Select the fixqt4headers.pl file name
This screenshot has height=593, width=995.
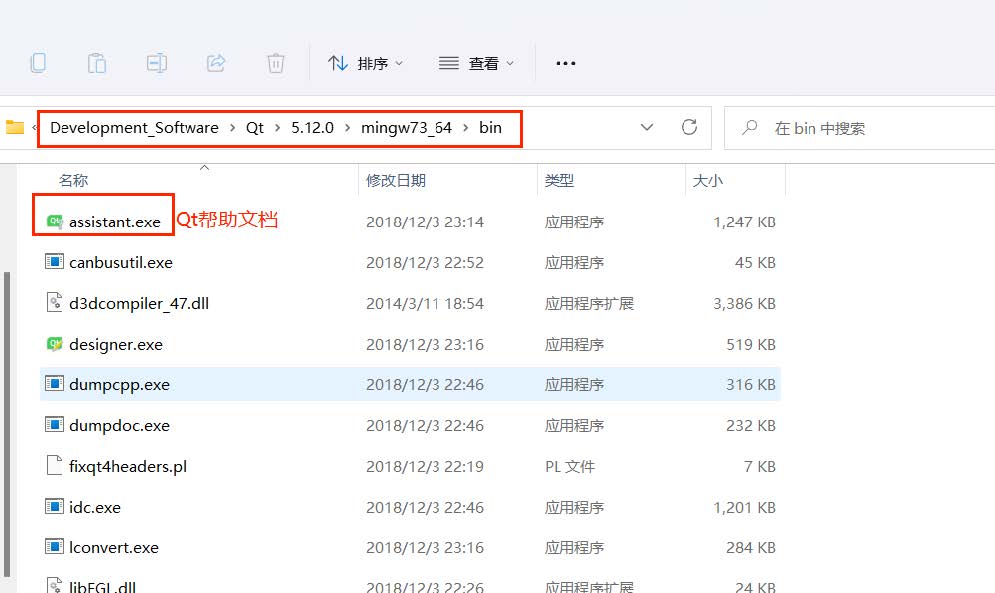pos(128,467)
